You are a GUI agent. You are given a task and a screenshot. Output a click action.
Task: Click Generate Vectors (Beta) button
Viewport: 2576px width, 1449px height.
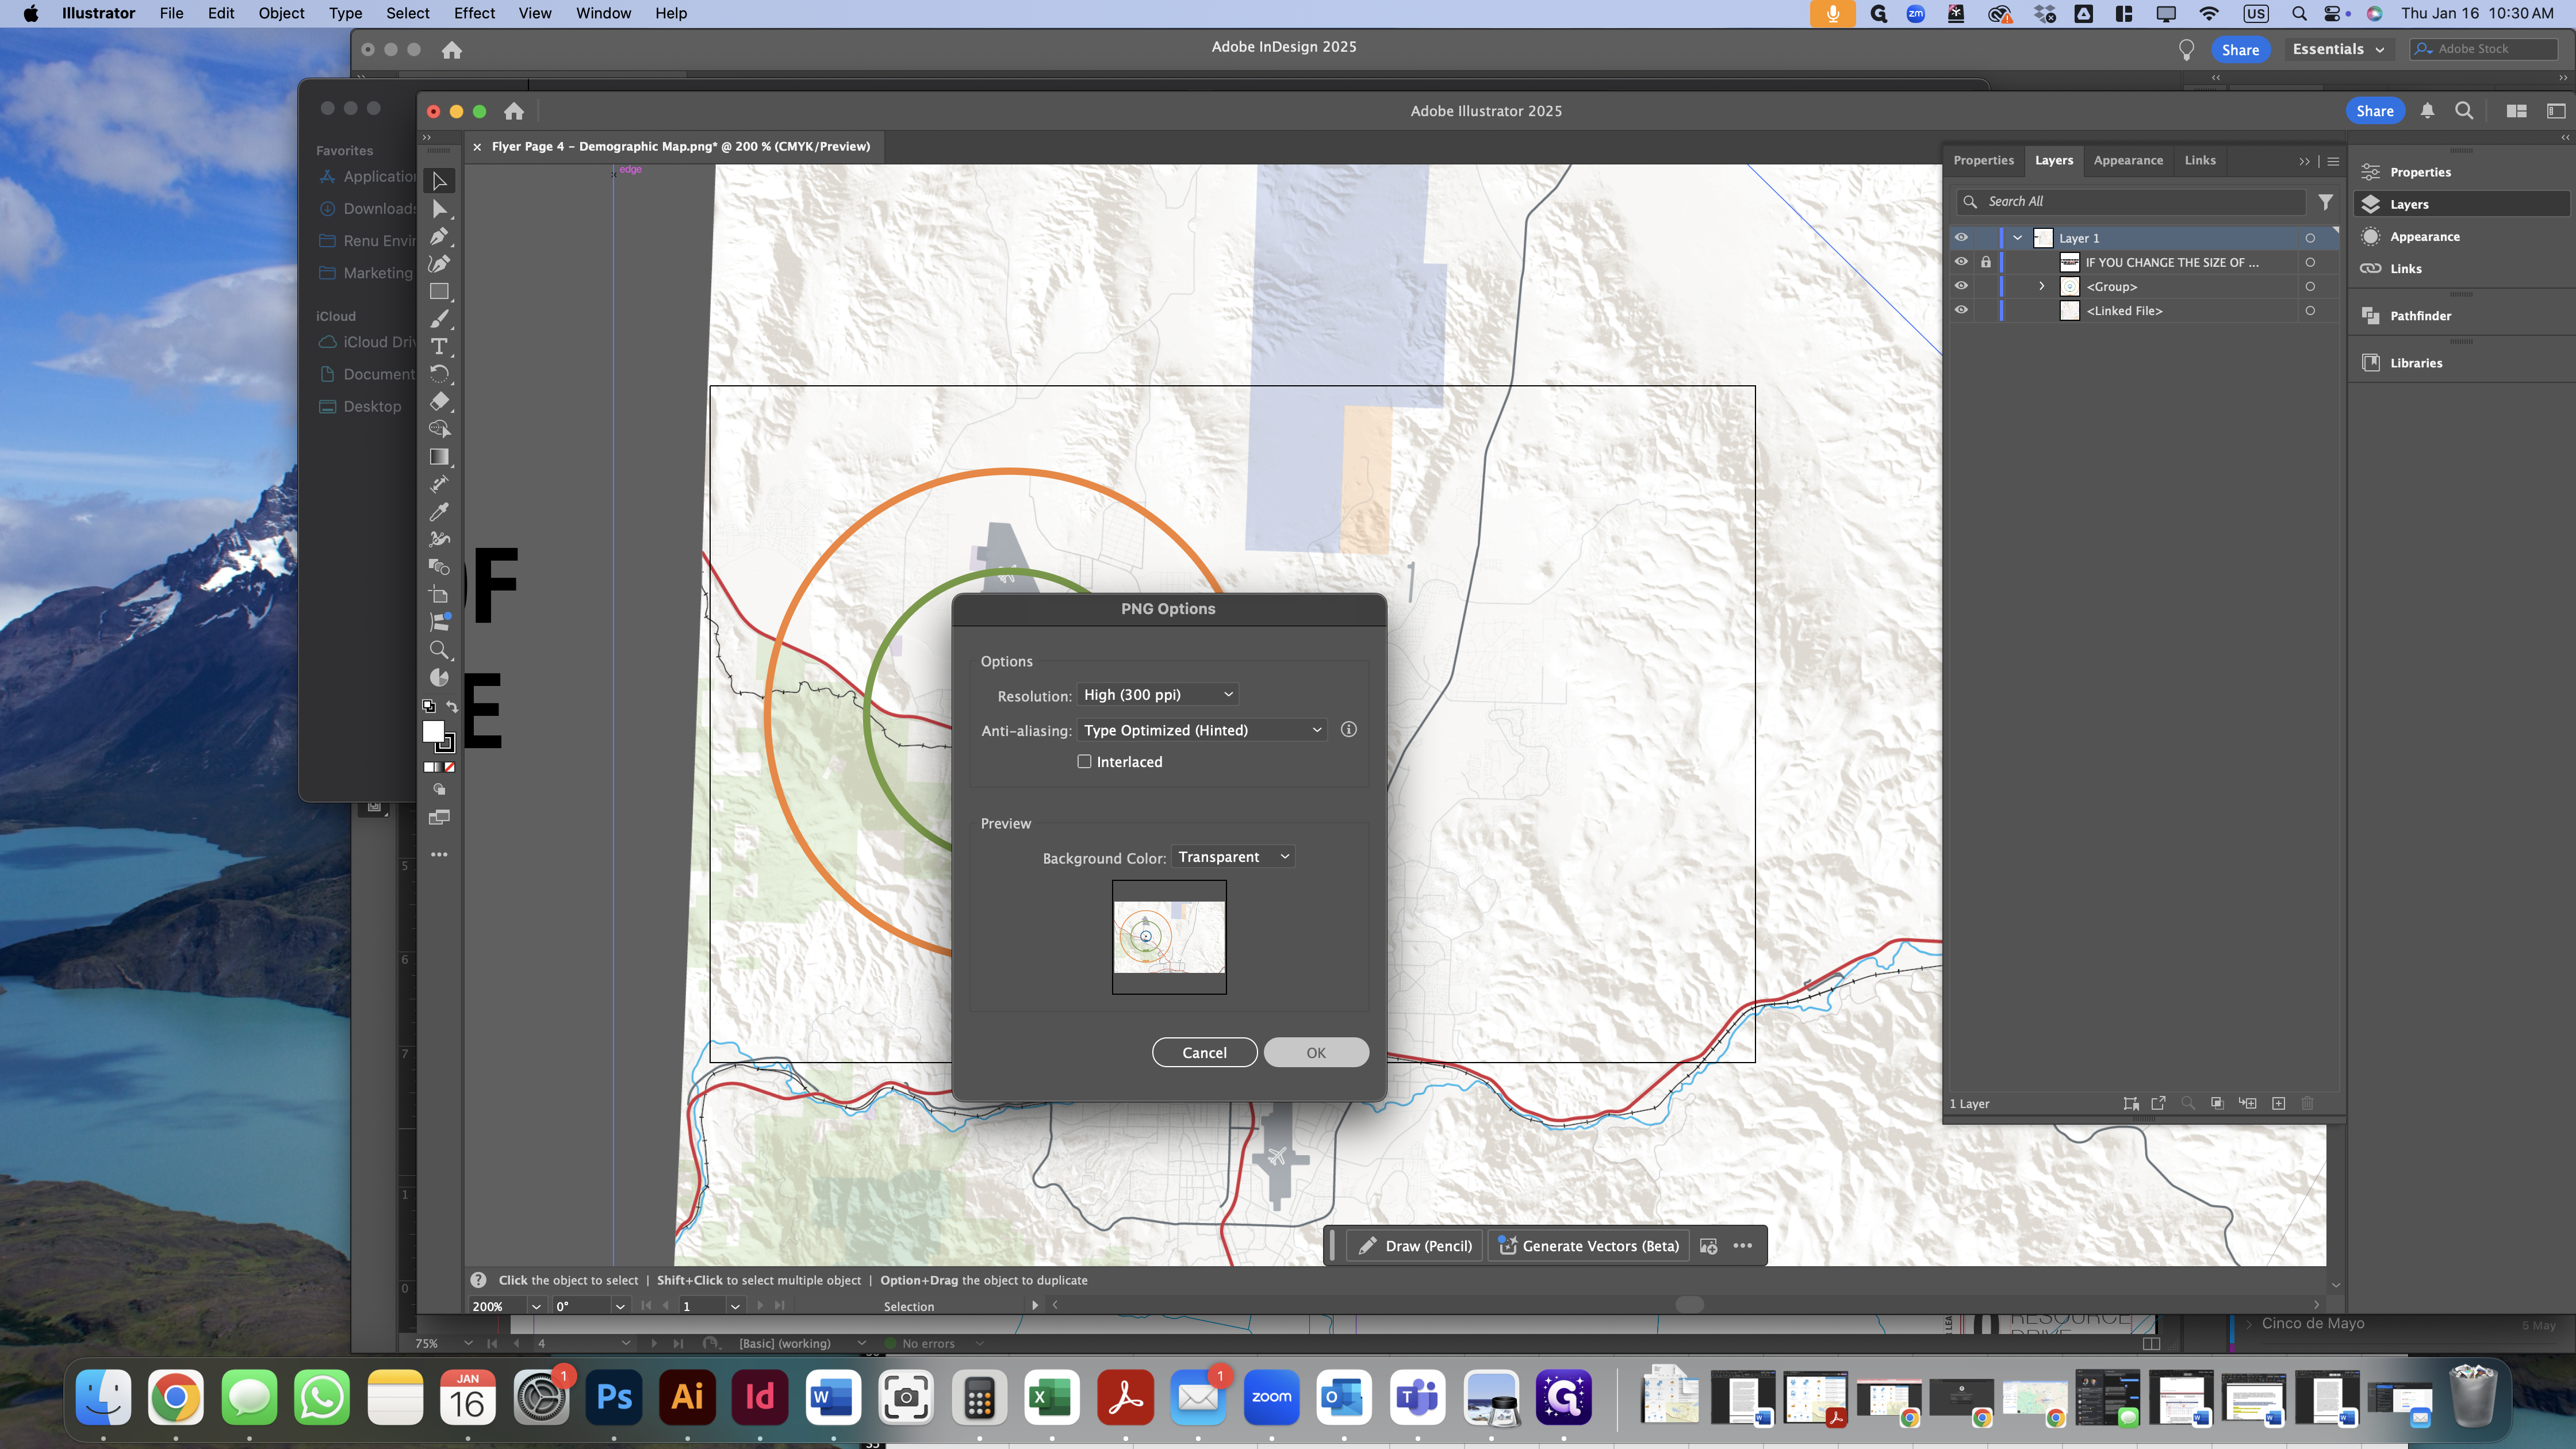click(1589, 1246)
